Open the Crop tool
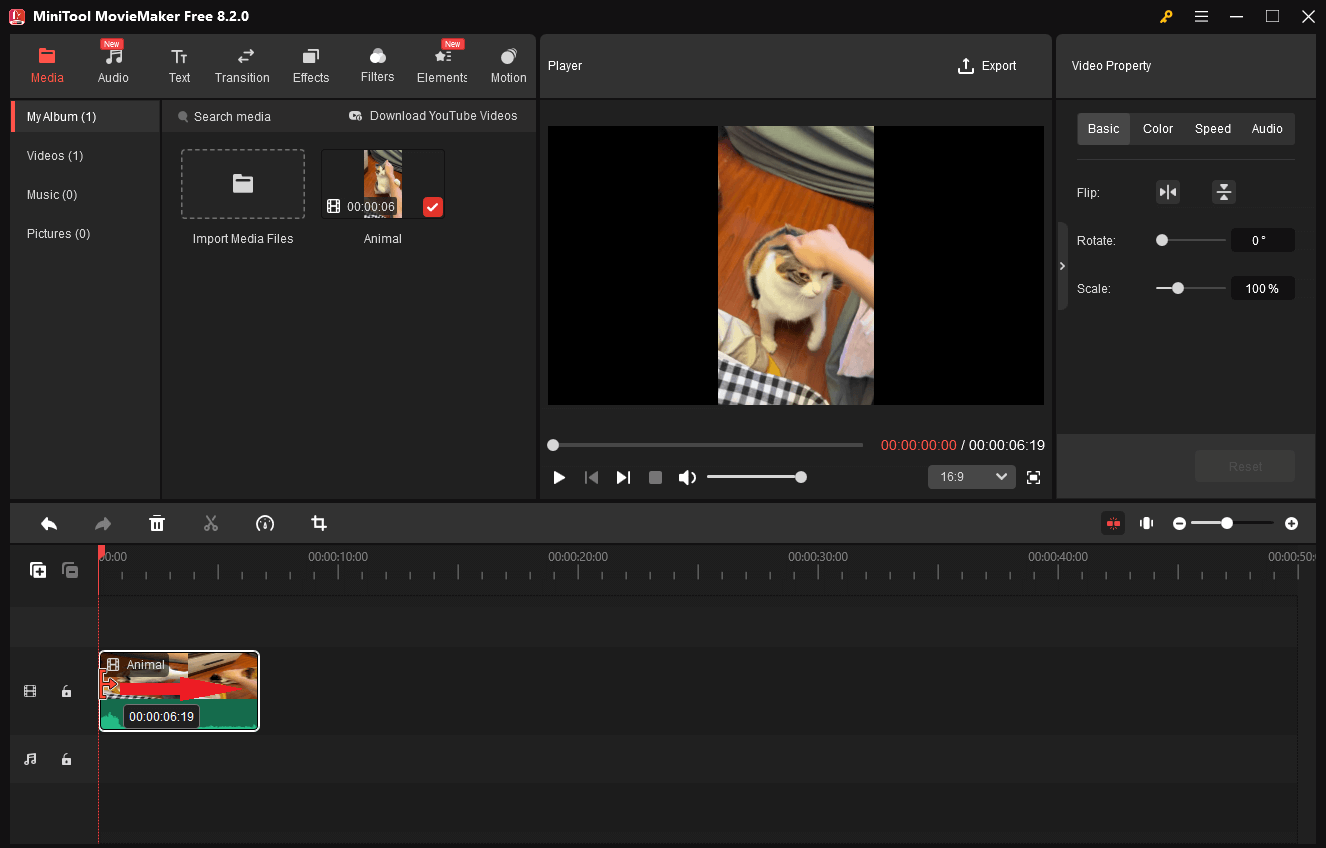The height and width of the screenshot is (848, 1326). point(318,523)
